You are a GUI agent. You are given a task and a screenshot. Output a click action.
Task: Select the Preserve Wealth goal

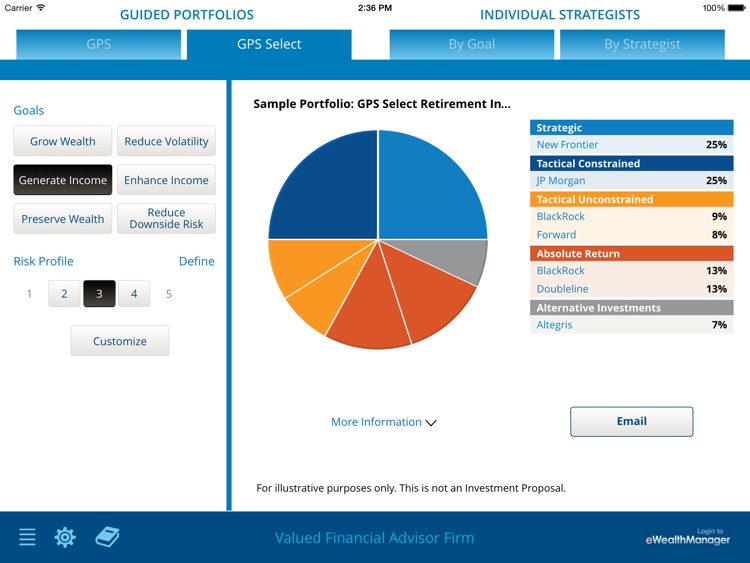click(63, 219)
